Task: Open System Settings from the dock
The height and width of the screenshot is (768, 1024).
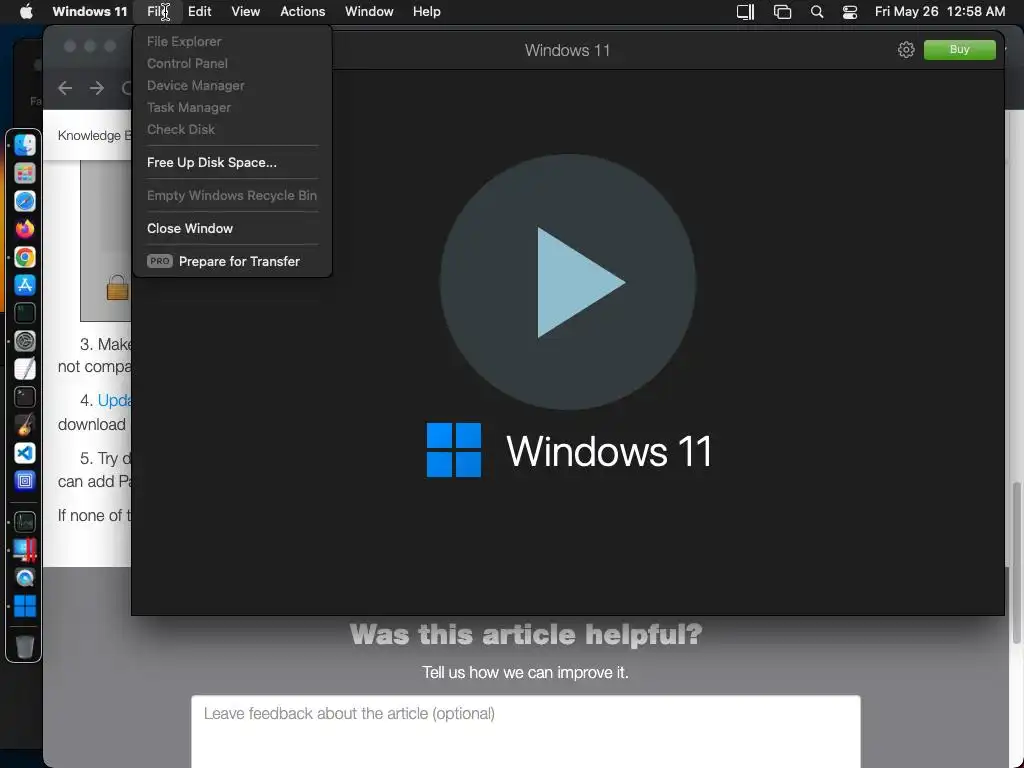Action: click(x=25, y=341)
